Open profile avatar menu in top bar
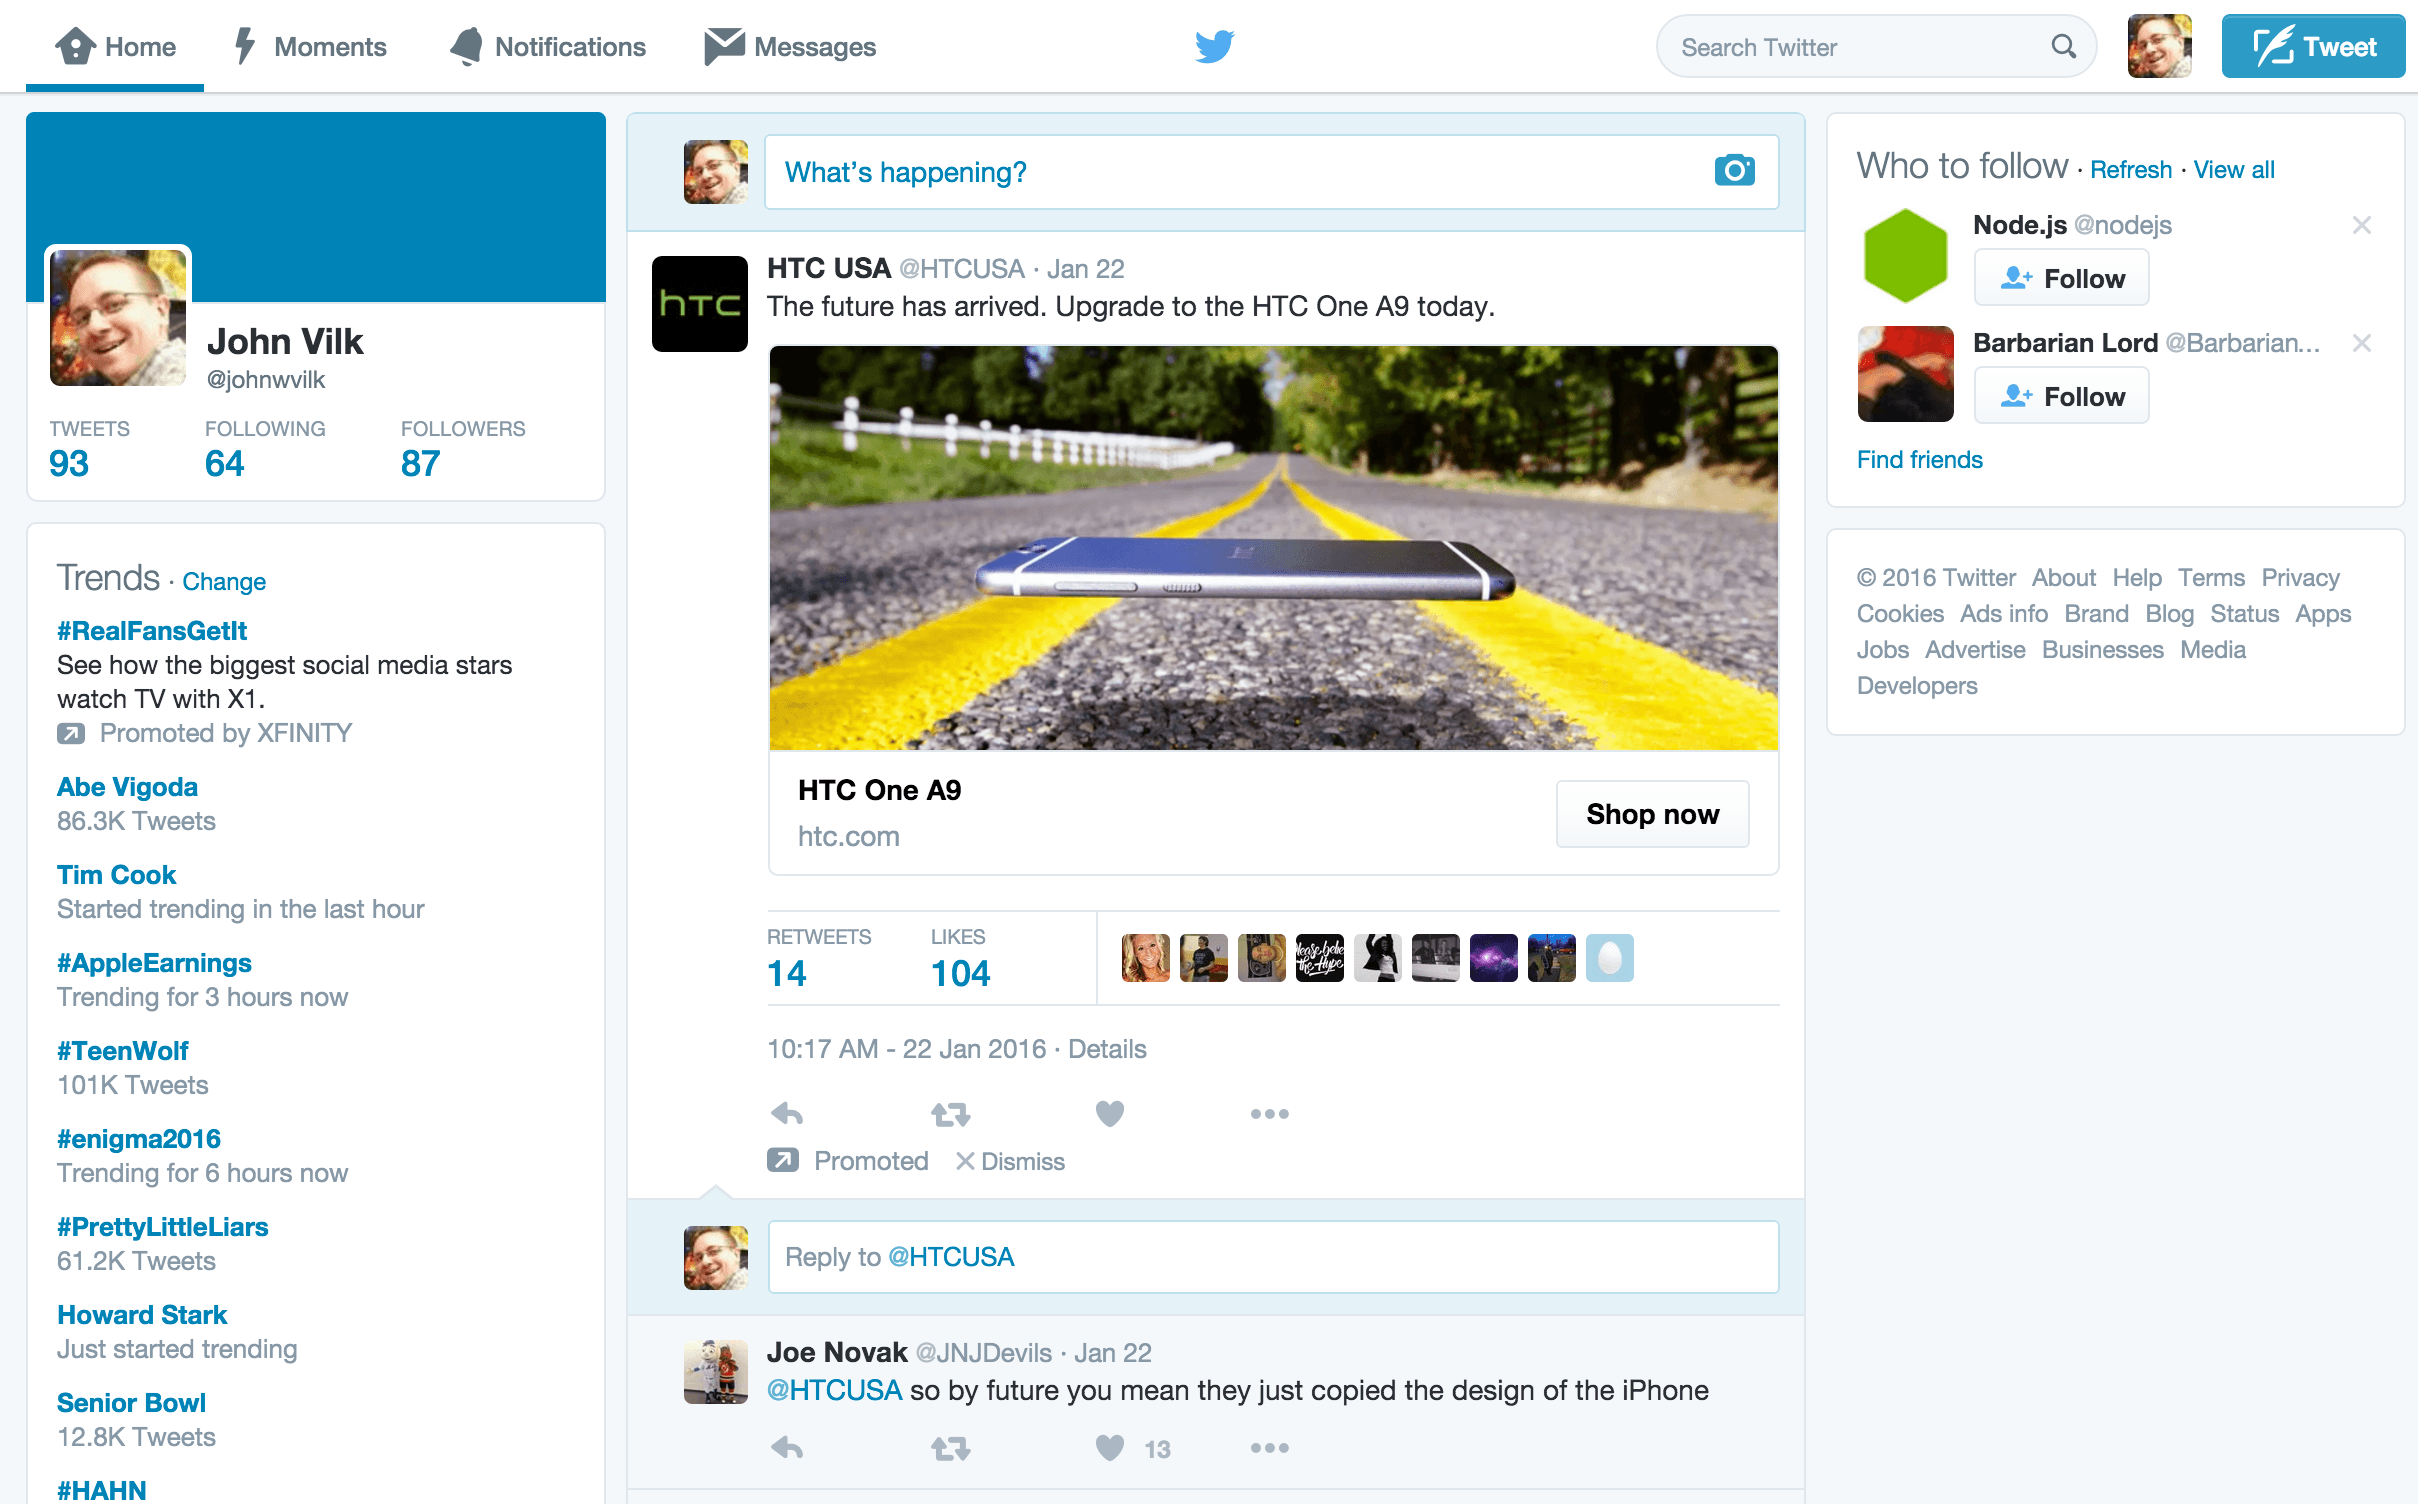Viewport: 2418px width, 1504px height. [x=2159, y=46]
